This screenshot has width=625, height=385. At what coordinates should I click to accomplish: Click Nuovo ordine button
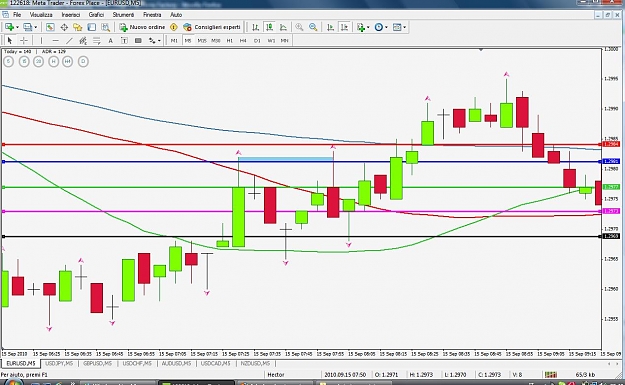click(x=142, y=27)
